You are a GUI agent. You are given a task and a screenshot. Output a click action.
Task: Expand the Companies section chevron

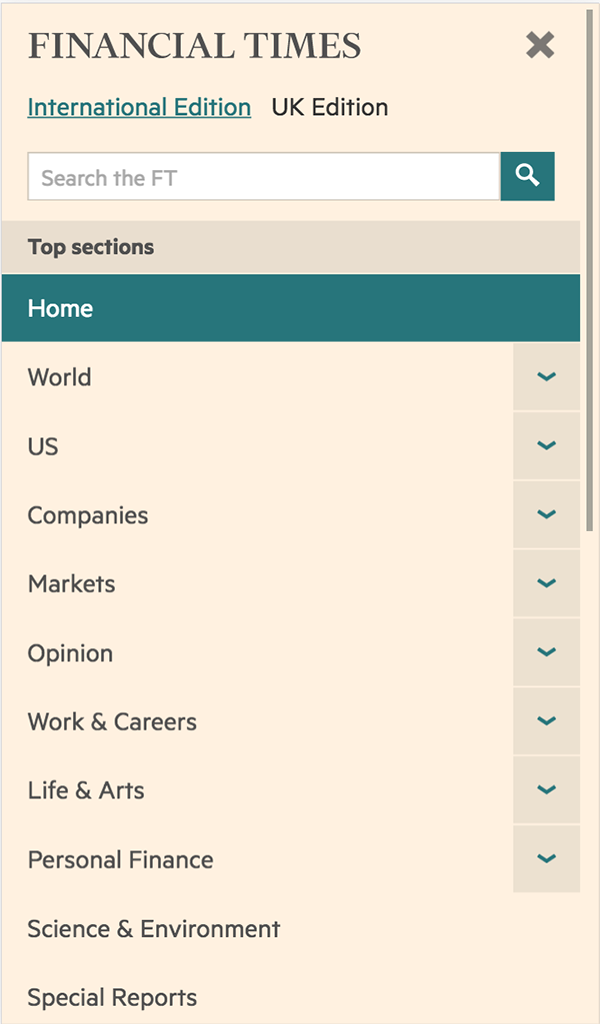point(546,514)
